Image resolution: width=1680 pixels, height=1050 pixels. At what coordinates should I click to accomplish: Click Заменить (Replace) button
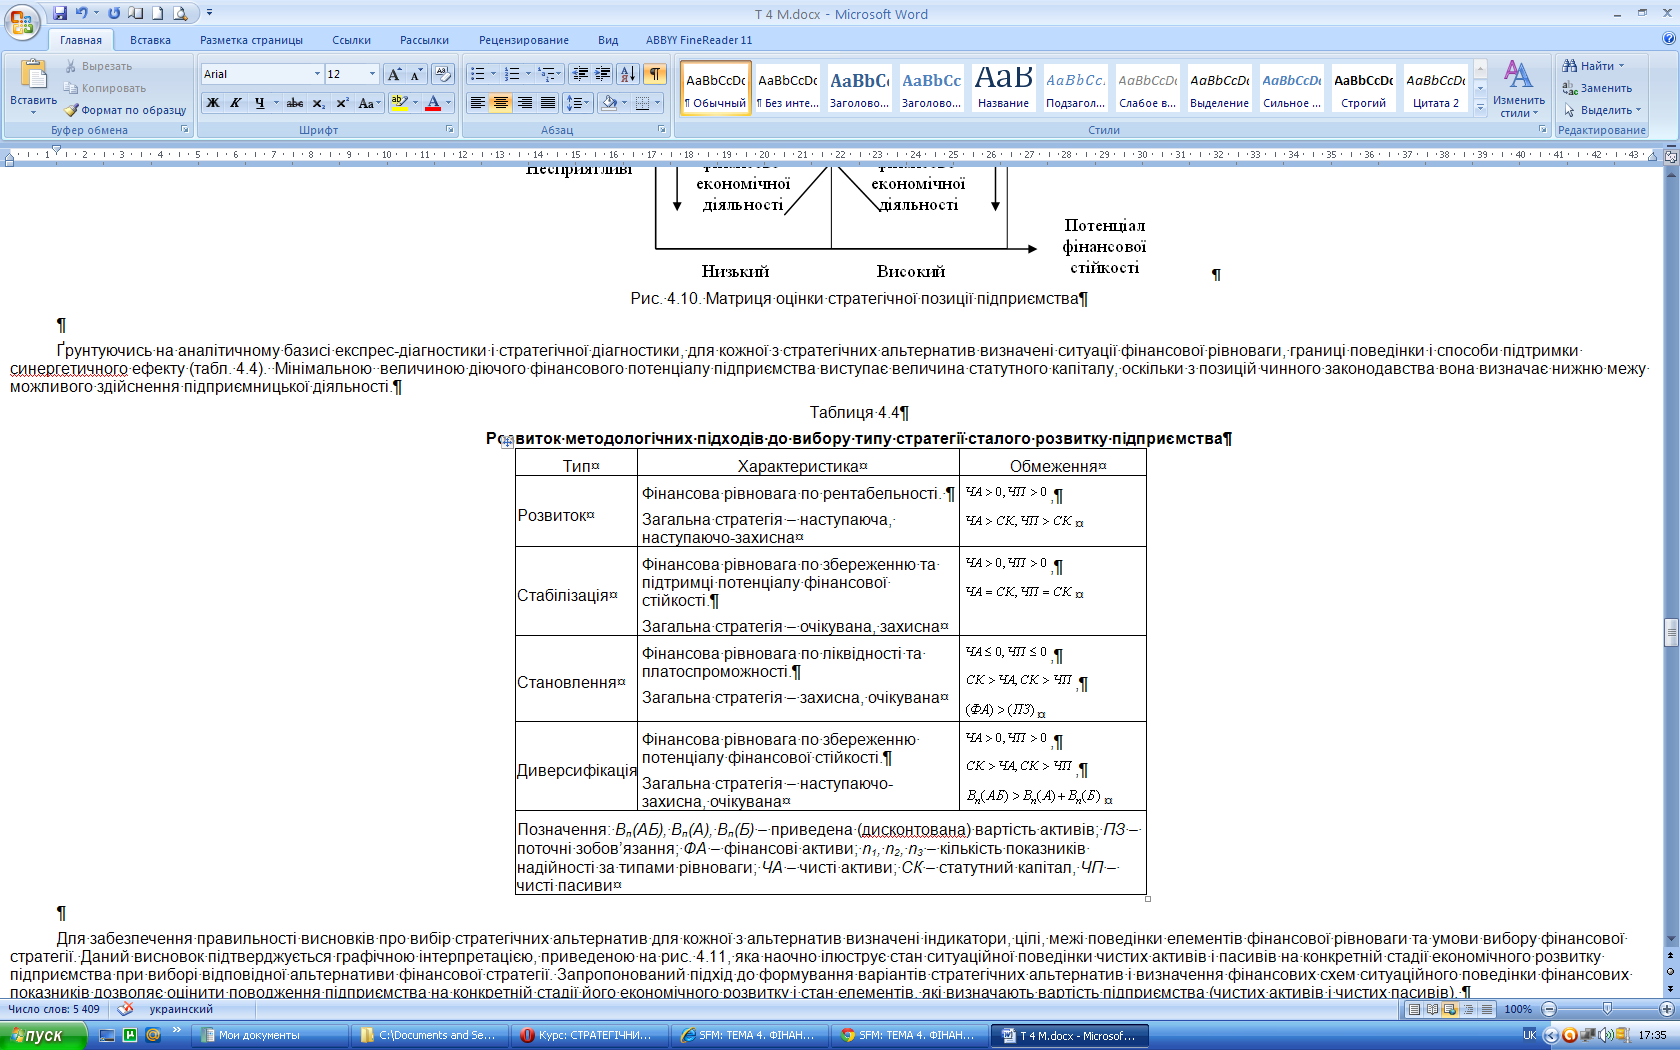(1598, 88)
